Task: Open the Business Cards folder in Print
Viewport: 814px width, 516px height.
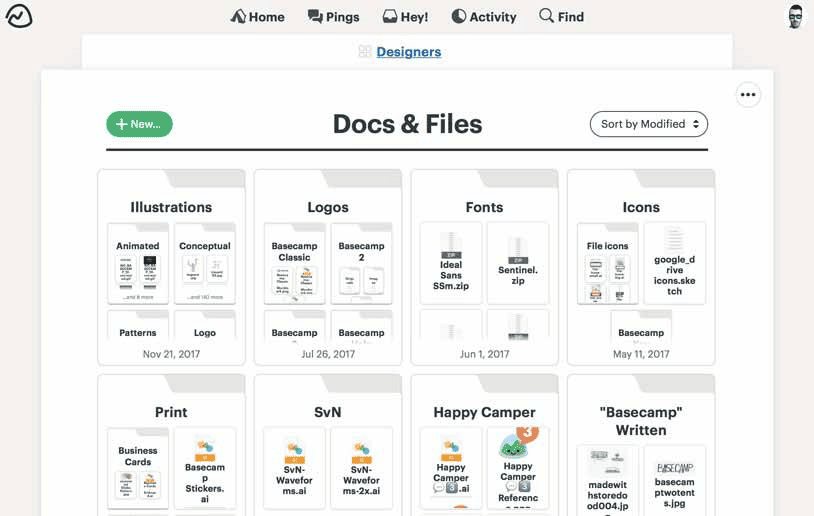Action: tap(138, 468)
